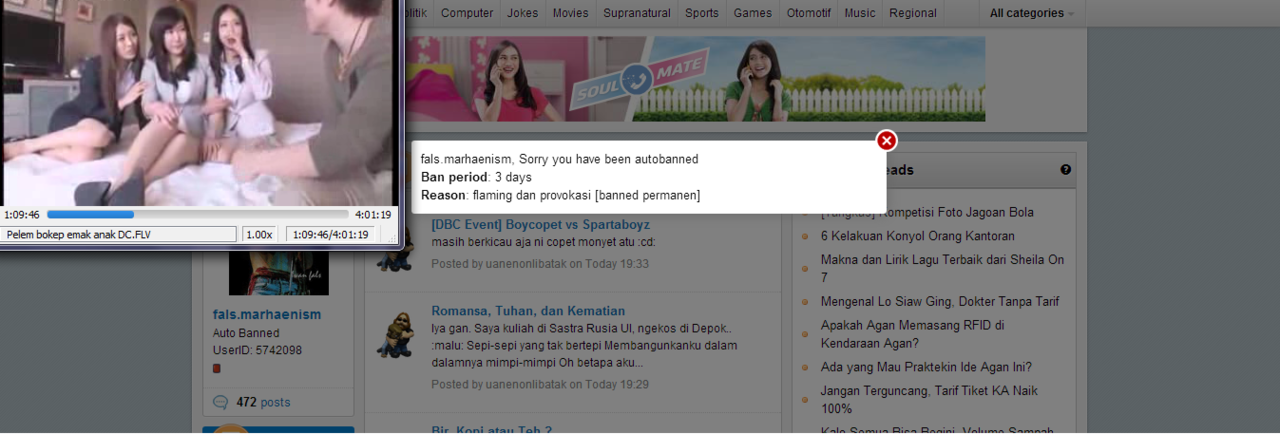
Task: Click the video frame in the player window
Action: pos(198,102)
